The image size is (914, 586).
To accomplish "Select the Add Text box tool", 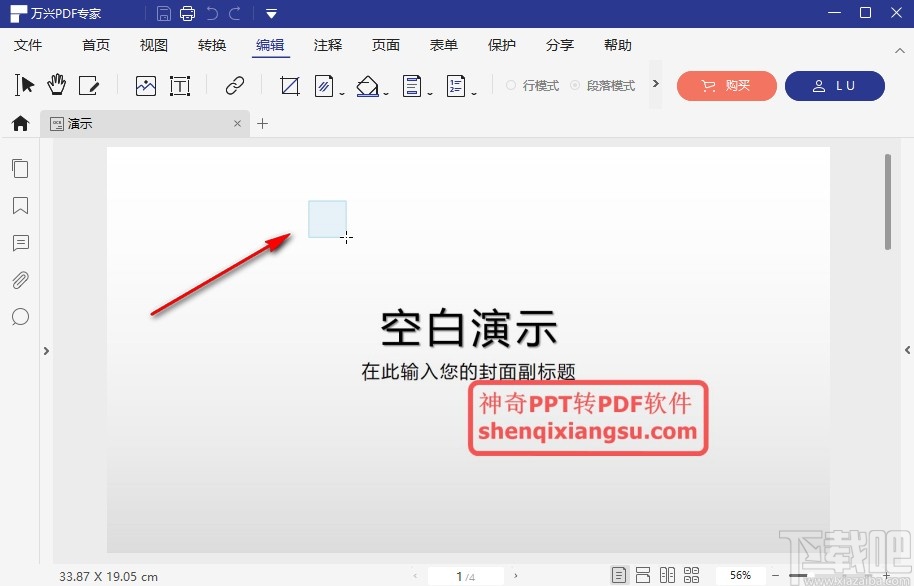I will coord(180,86).
